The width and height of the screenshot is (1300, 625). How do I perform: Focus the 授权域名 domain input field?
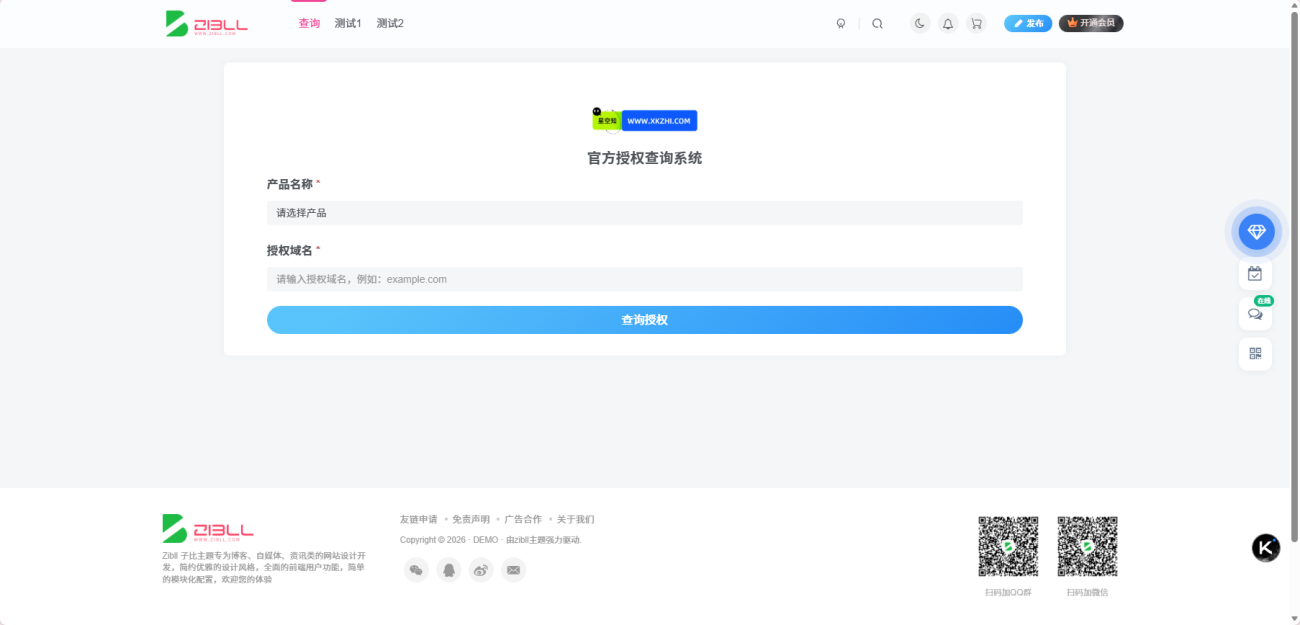tap(644, 279)
